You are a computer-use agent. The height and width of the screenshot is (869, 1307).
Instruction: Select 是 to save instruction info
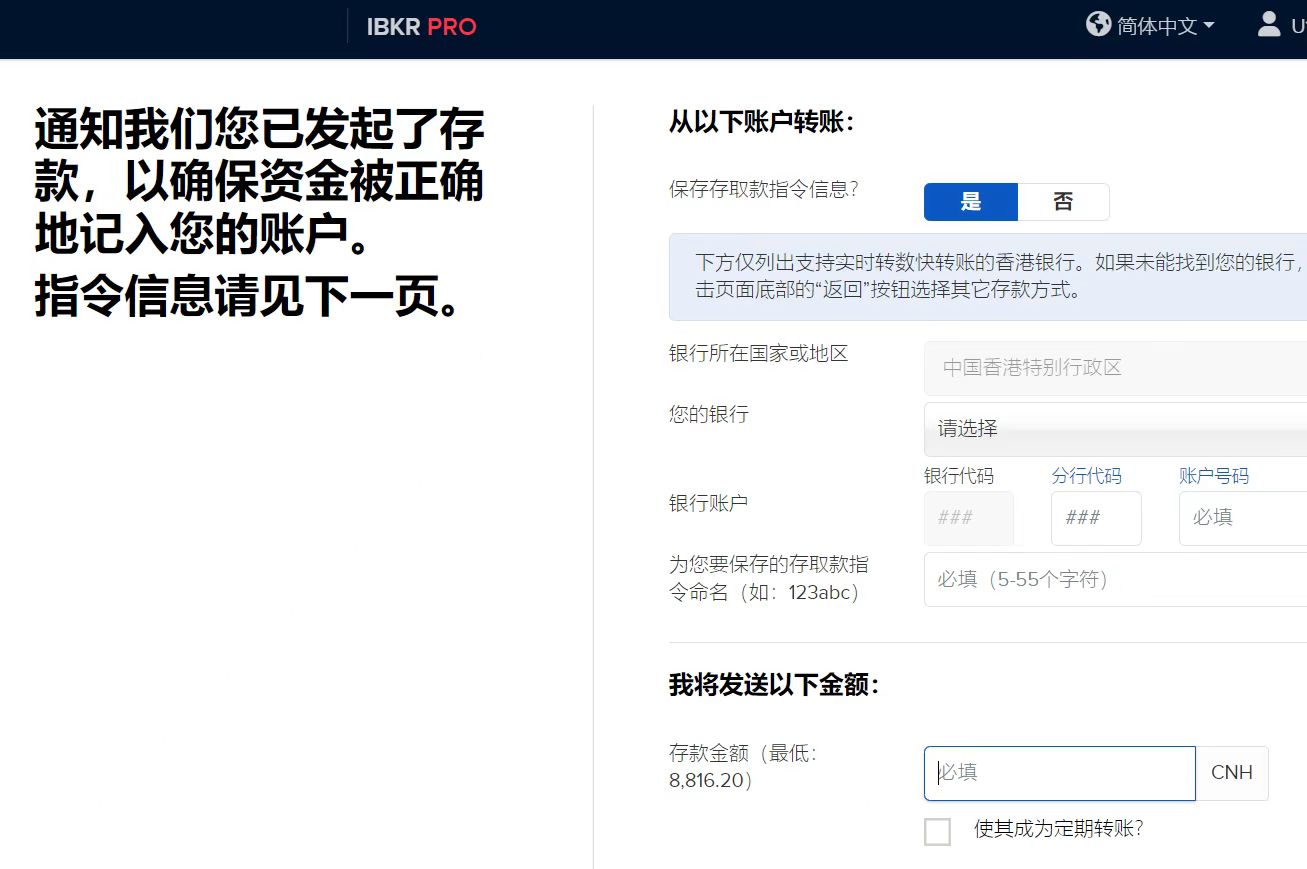click(971, 202)
